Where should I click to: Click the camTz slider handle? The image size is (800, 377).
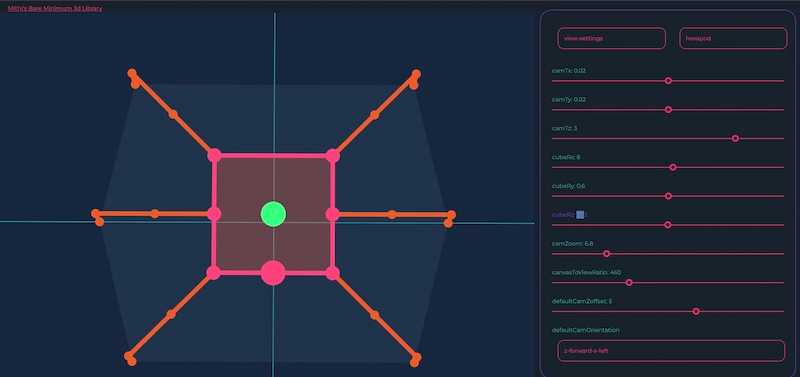735,138
